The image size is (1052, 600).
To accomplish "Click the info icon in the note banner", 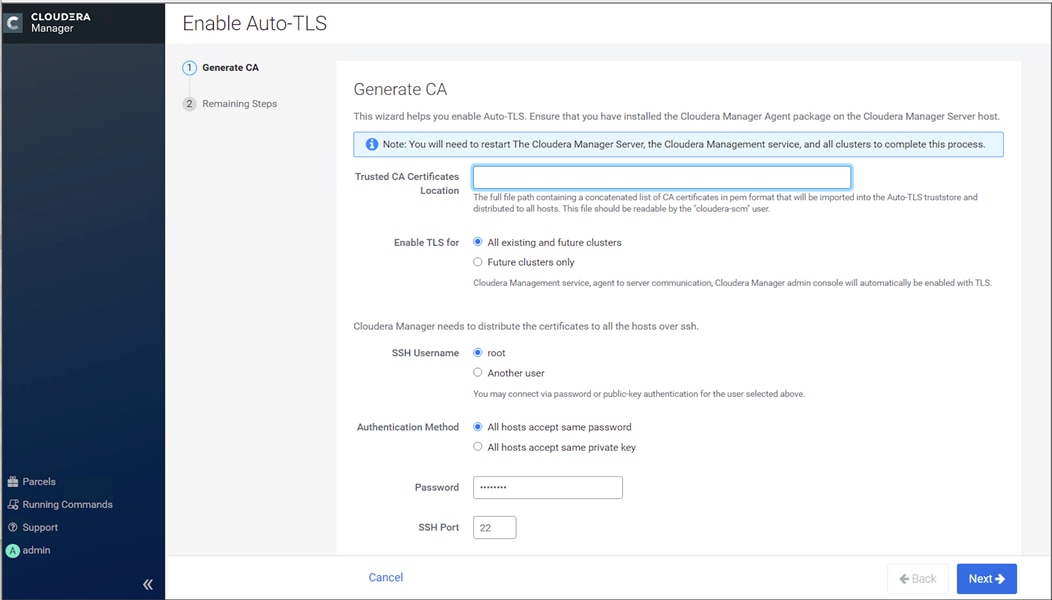I will click(x=372, y=144).
